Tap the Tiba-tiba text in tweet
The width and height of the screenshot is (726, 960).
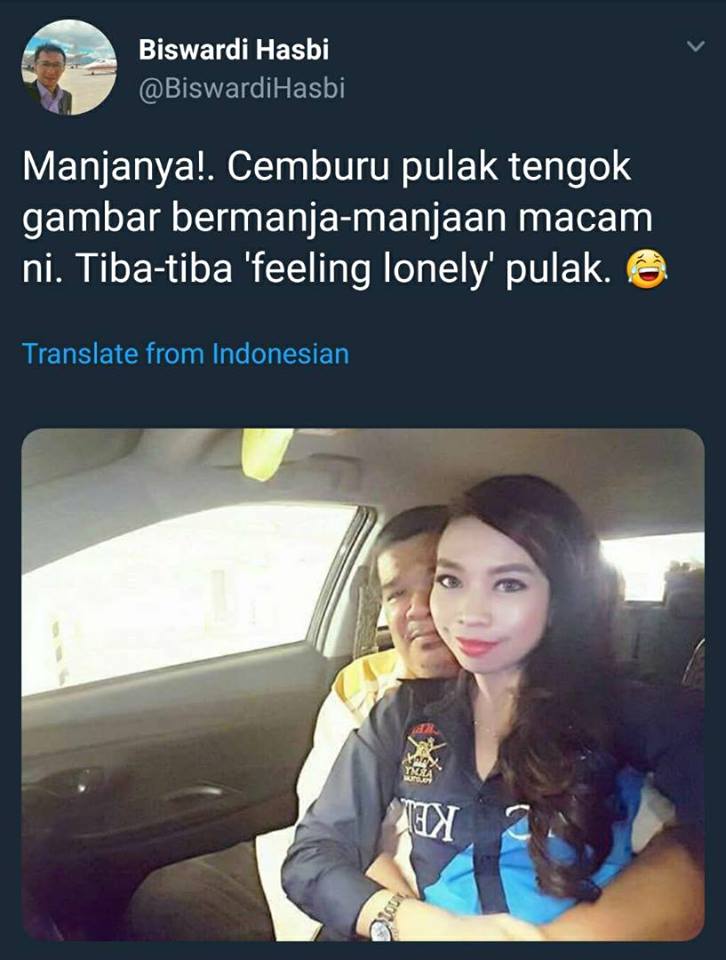point(153,270)
